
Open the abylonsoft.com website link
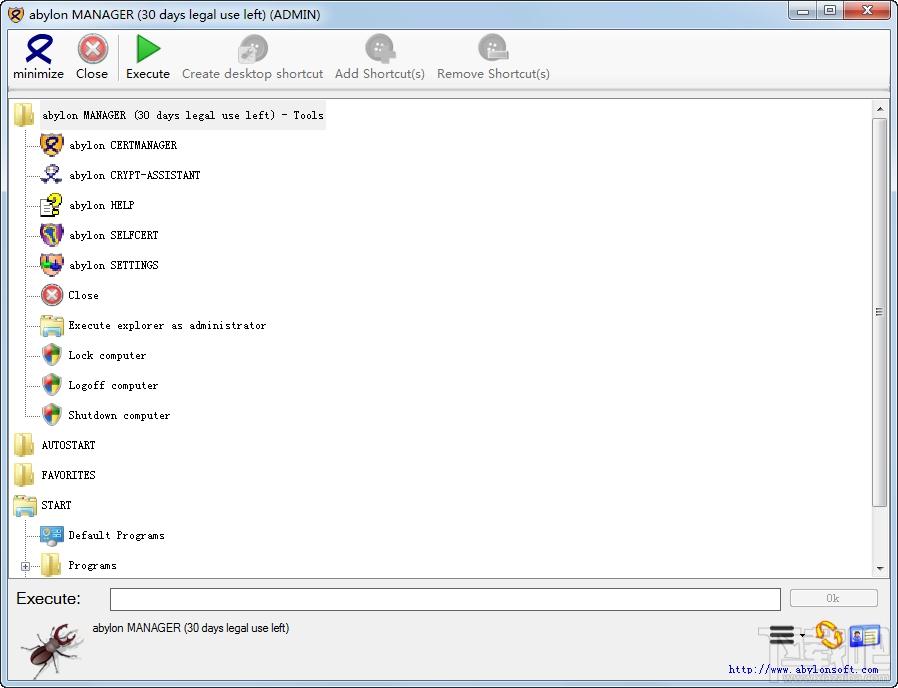pyautogui.click(x=803, y=669)
